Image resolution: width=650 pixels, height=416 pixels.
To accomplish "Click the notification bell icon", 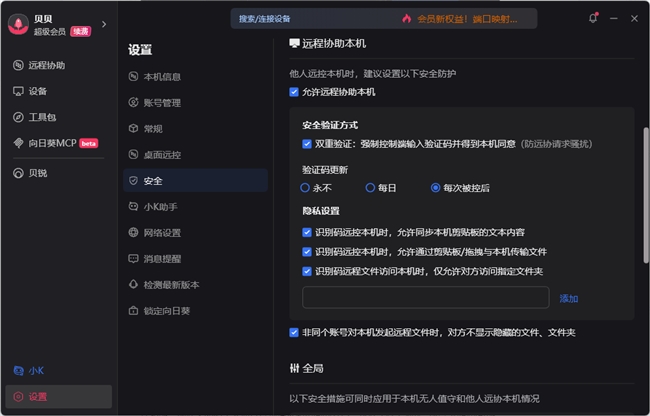I will (x=594, y=18).
